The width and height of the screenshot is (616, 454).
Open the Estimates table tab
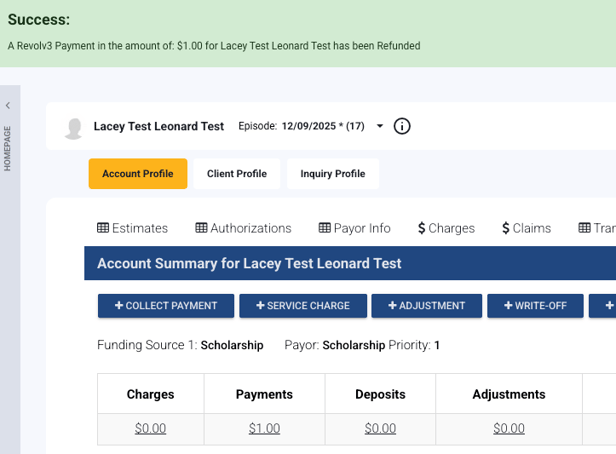point(132,228)
